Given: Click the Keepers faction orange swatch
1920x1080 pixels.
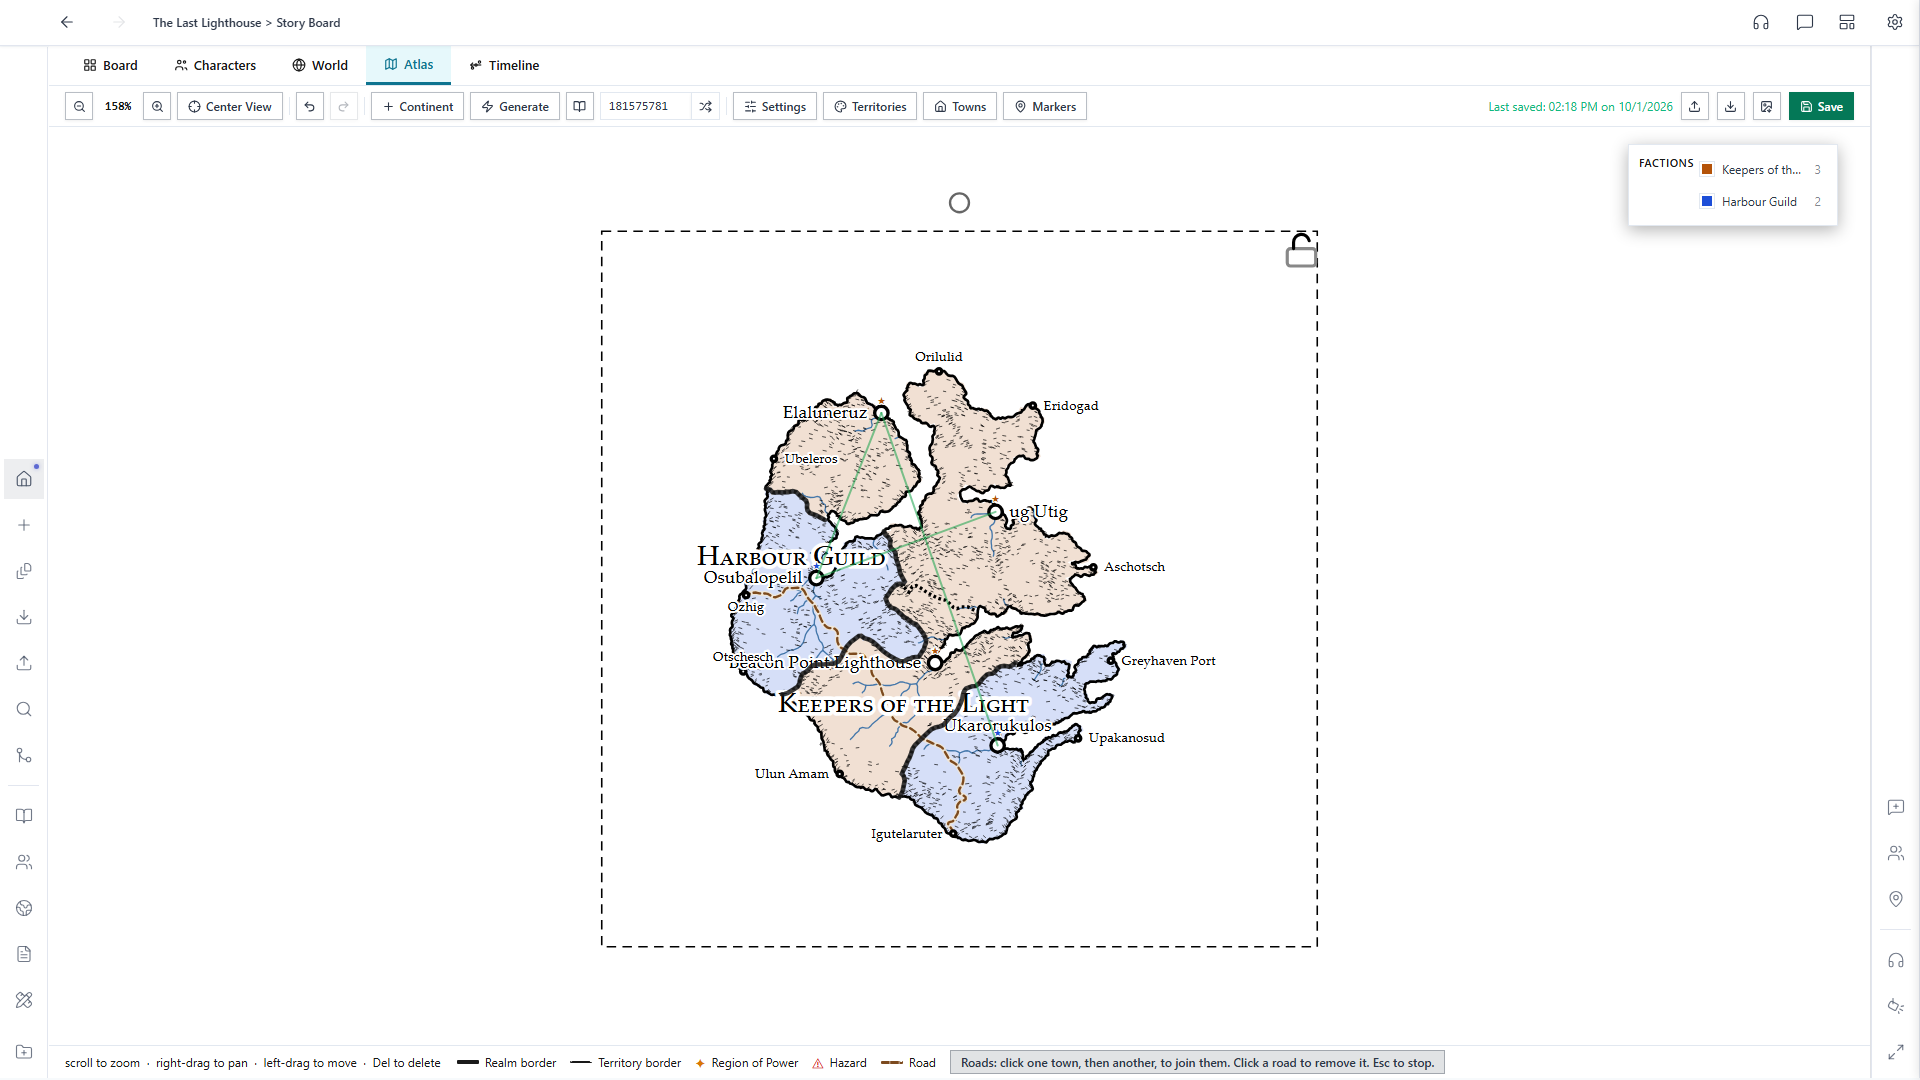Looking at the screenshot, I should pyautogui.click(x=1707, y=170).
